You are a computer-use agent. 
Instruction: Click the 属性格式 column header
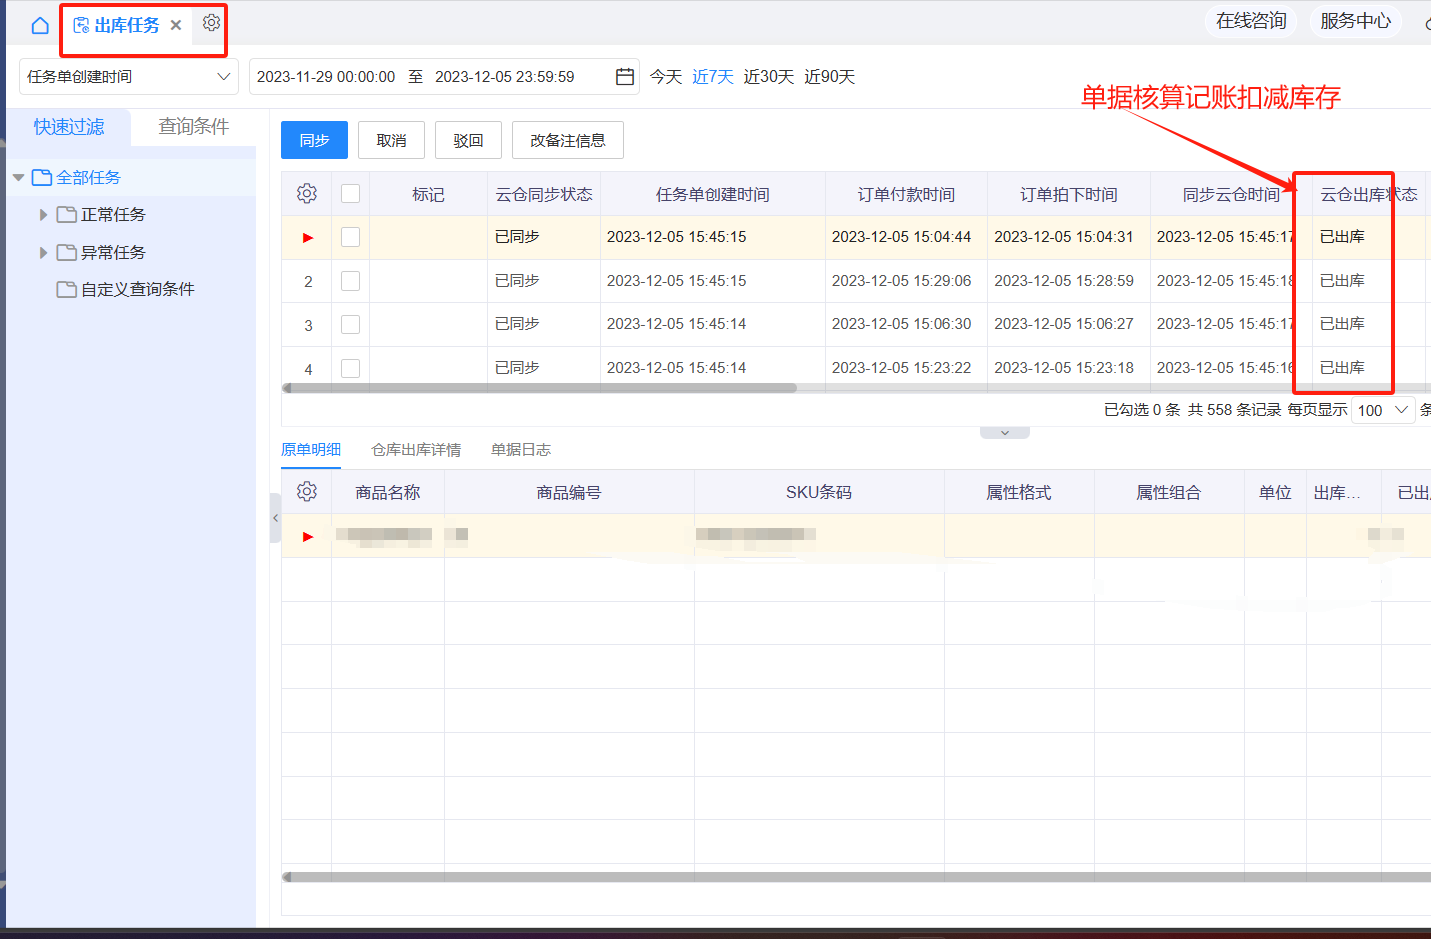tap(1019, 492)
